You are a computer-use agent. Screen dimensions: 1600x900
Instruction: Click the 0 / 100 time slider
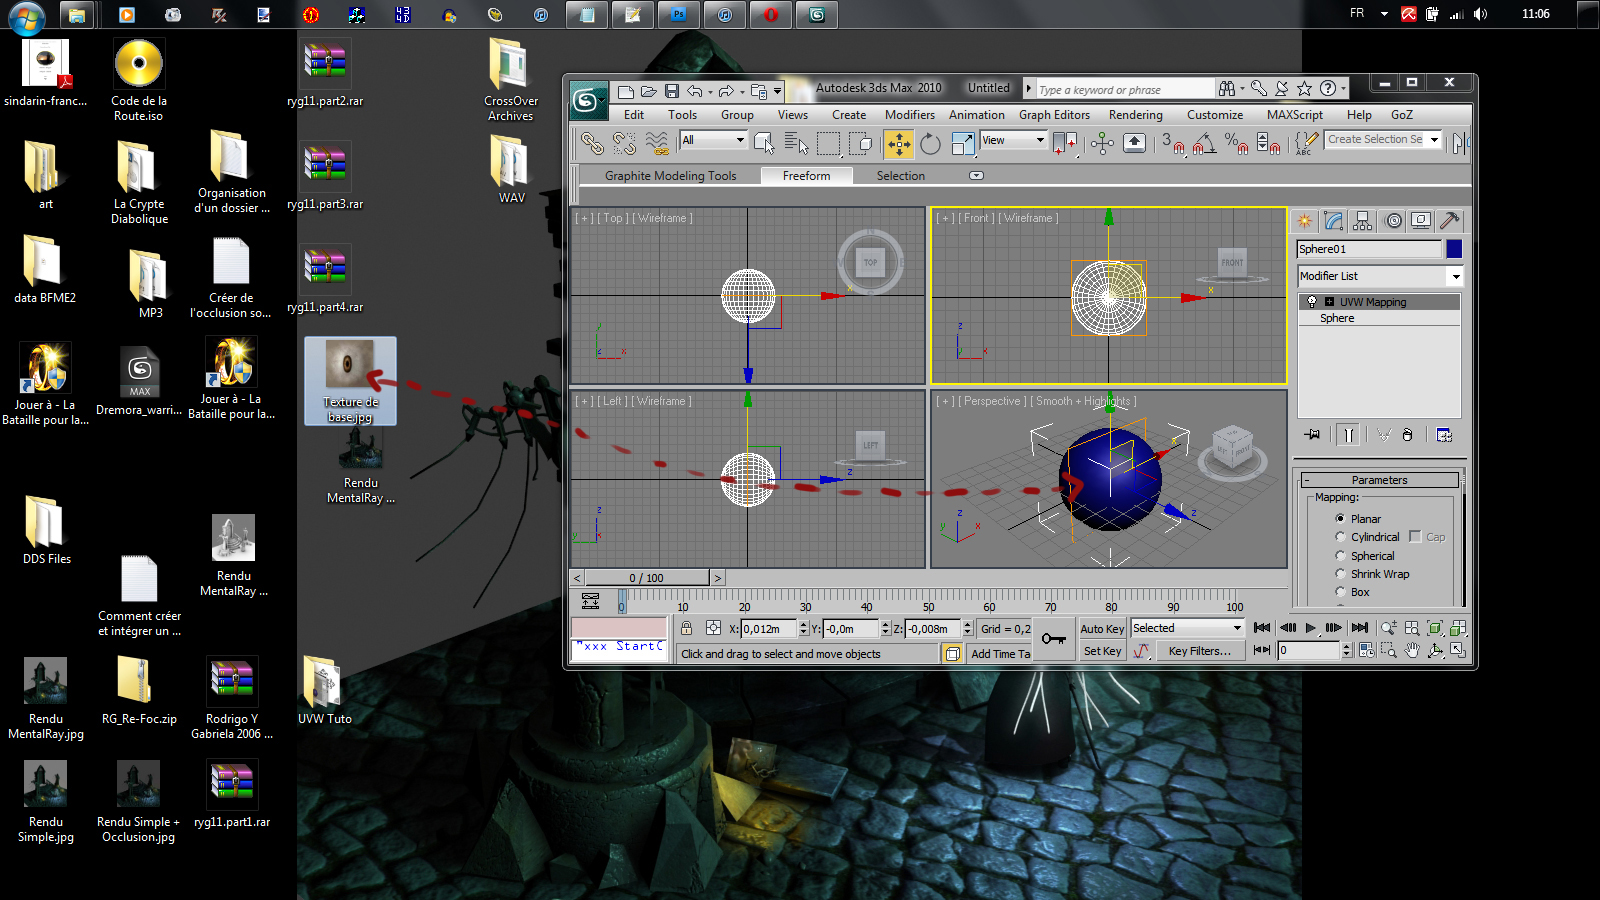tap(647, 578)
